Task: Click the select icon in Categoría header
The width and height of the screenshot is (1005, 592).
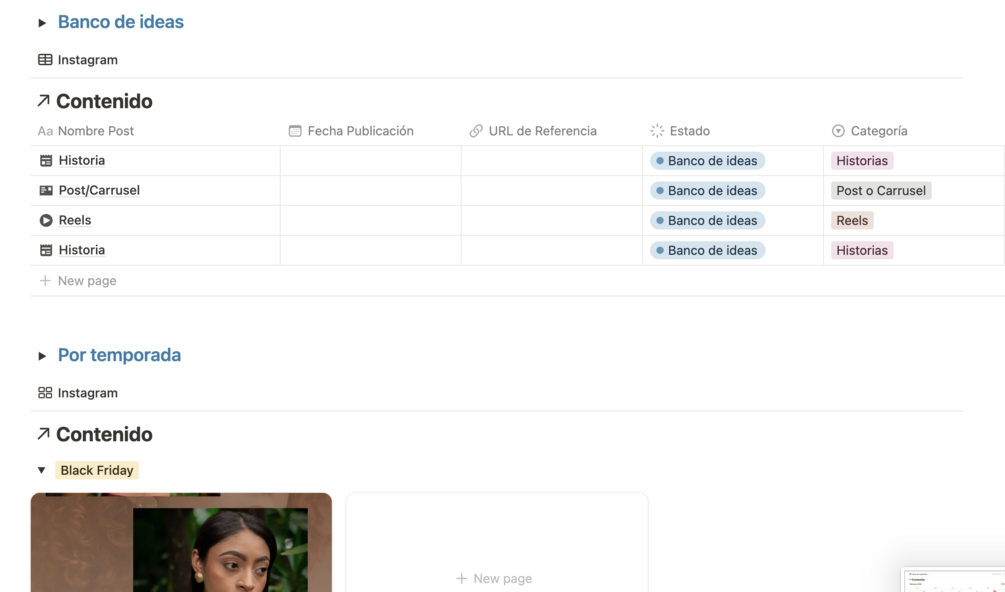Action: click(838, 131)
